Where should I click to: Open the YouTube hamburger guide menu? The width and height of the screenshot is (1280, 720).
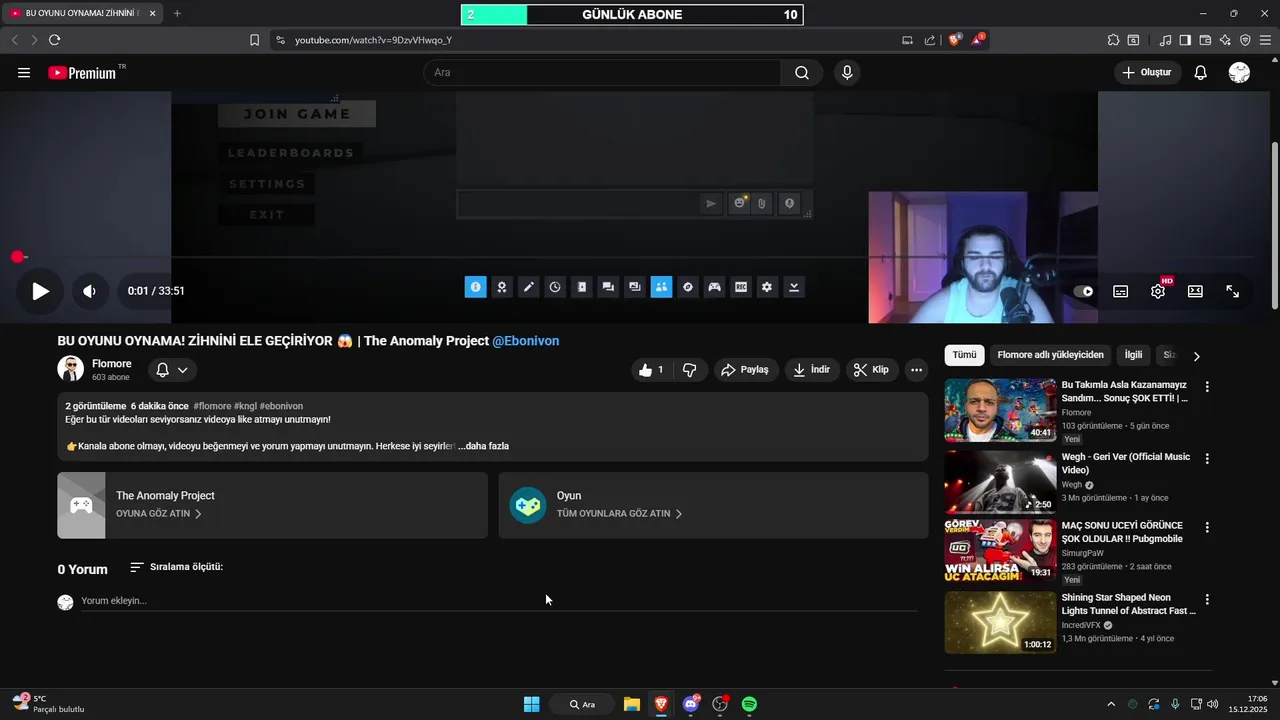[x=24, y=73]
